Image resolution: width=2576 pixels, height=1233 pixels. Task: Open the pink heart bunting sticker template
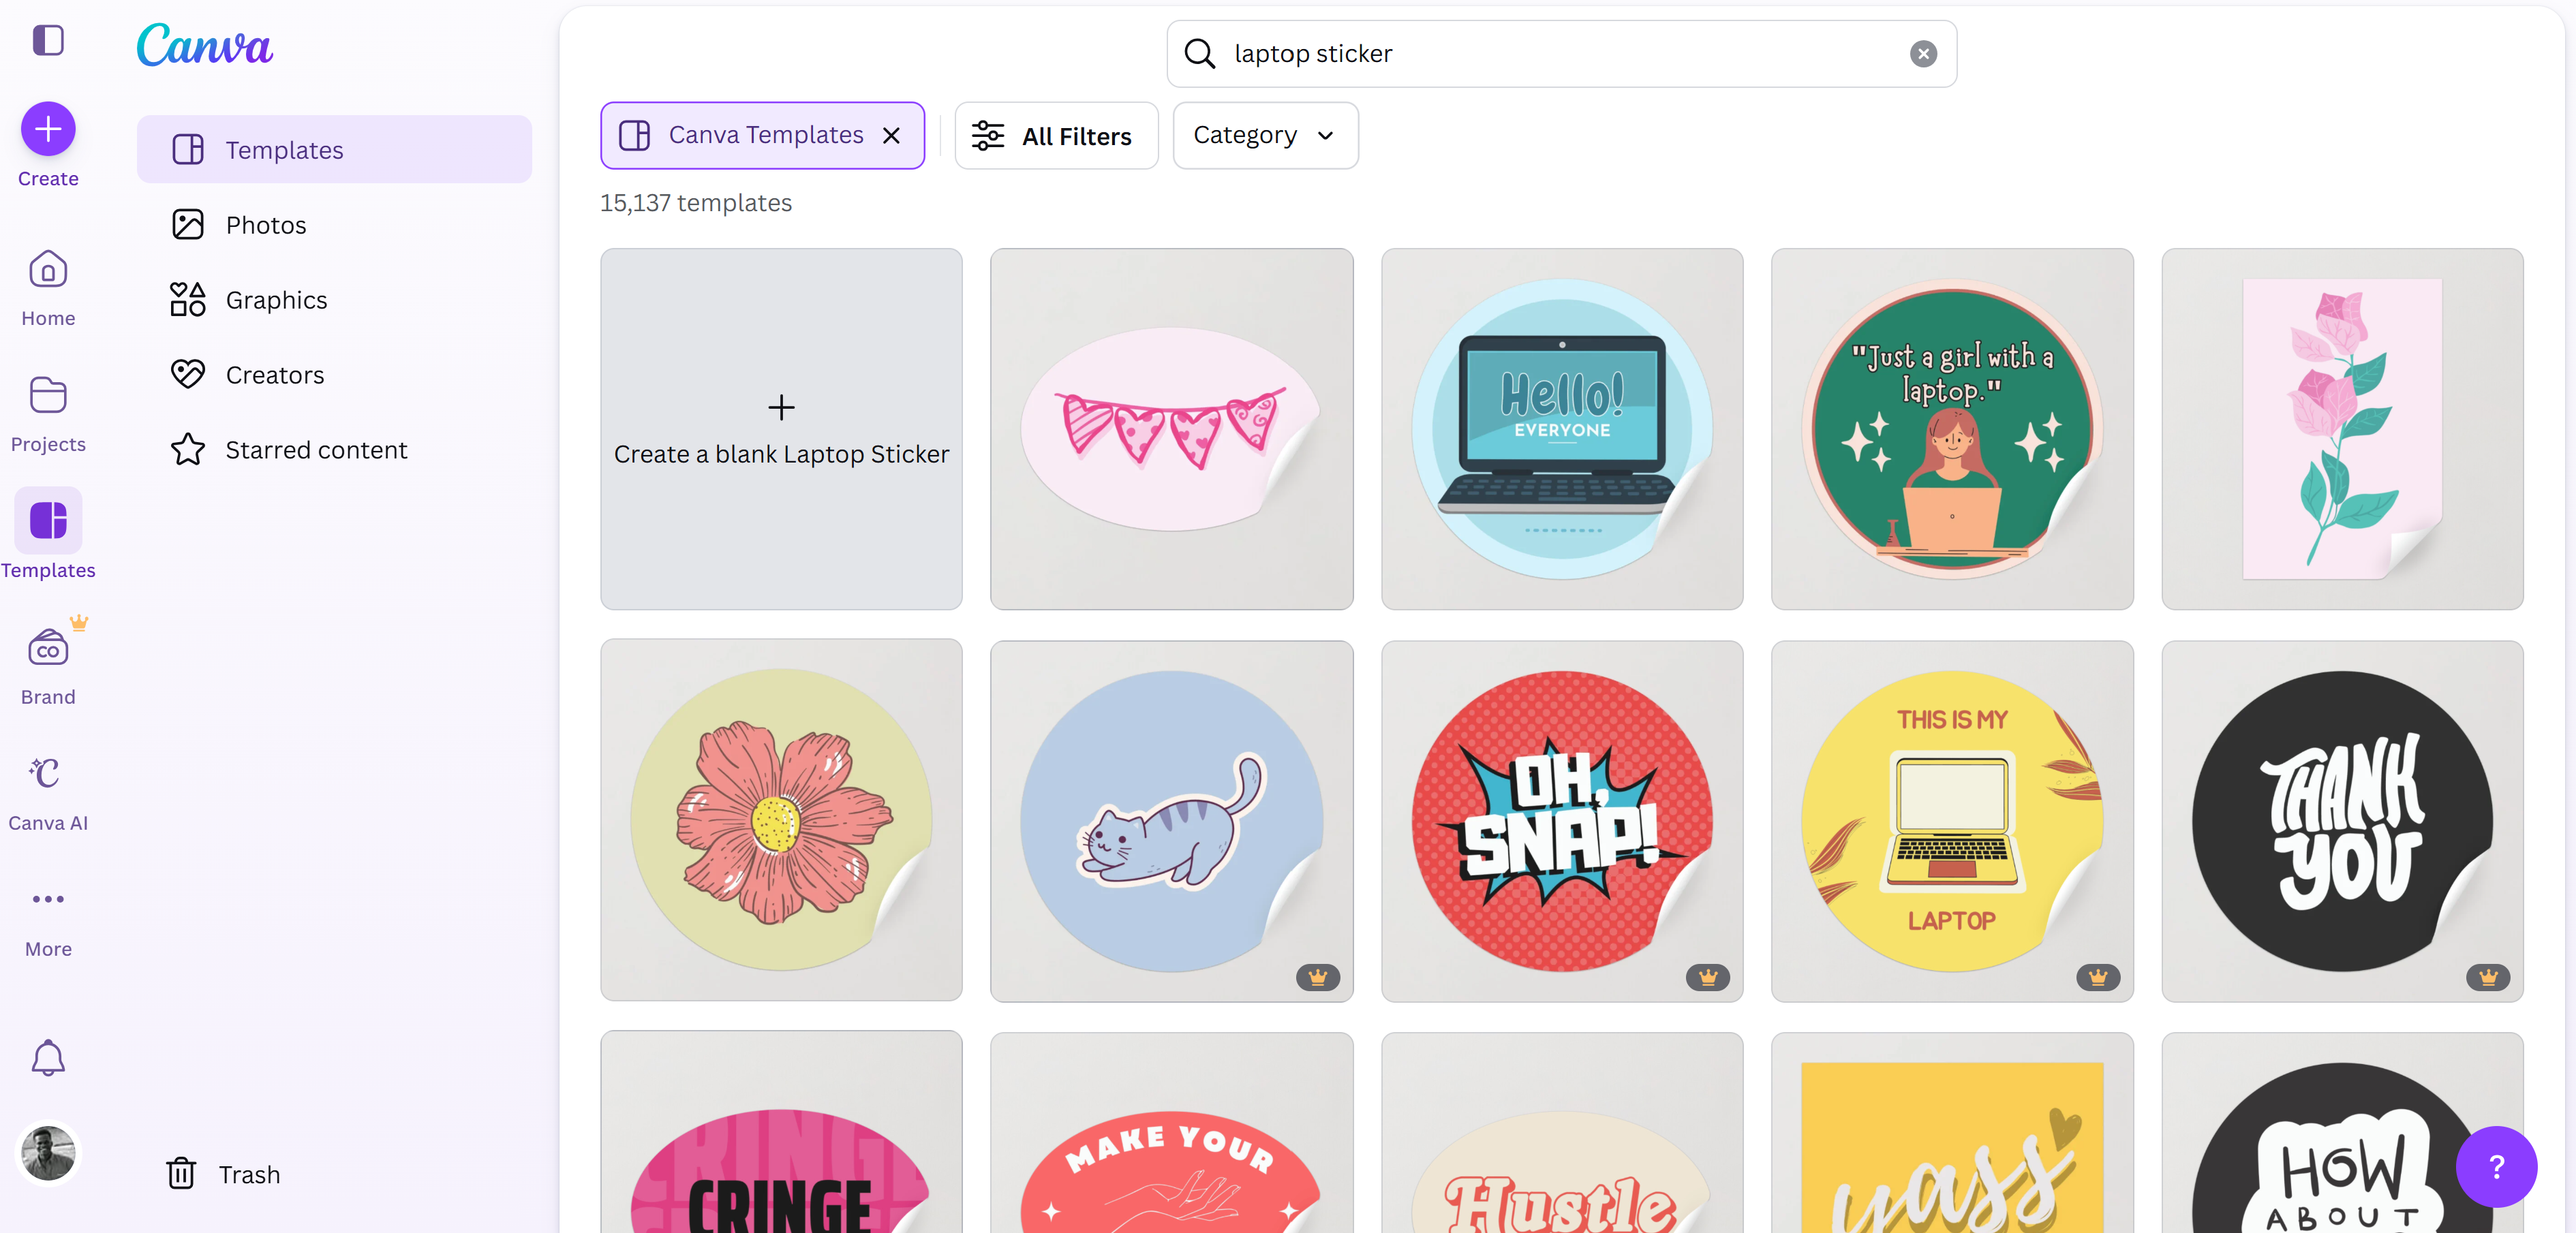click(x=1171, y=429)
